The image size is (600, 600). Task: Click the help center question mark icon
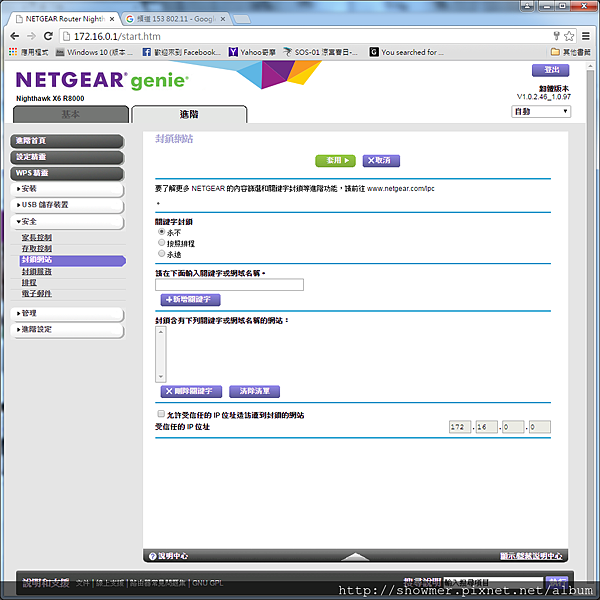(x=152, y=556)
